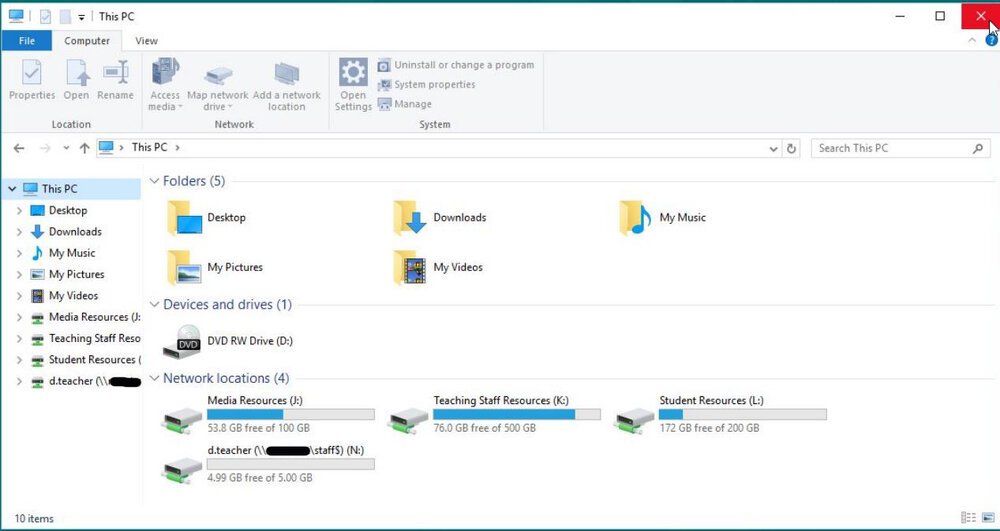
Task: Maximize the This PC window
Action: (x=940, y=16)
